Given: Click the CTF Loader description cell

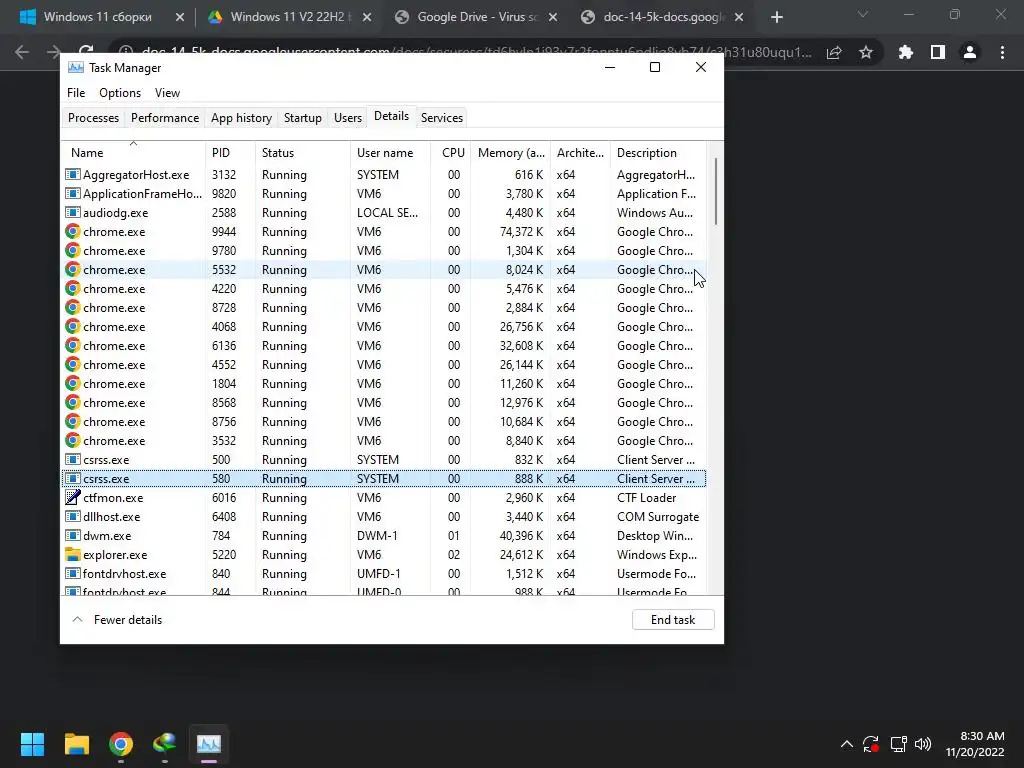Looking at the screenshot, I should (x=646, y=498).
